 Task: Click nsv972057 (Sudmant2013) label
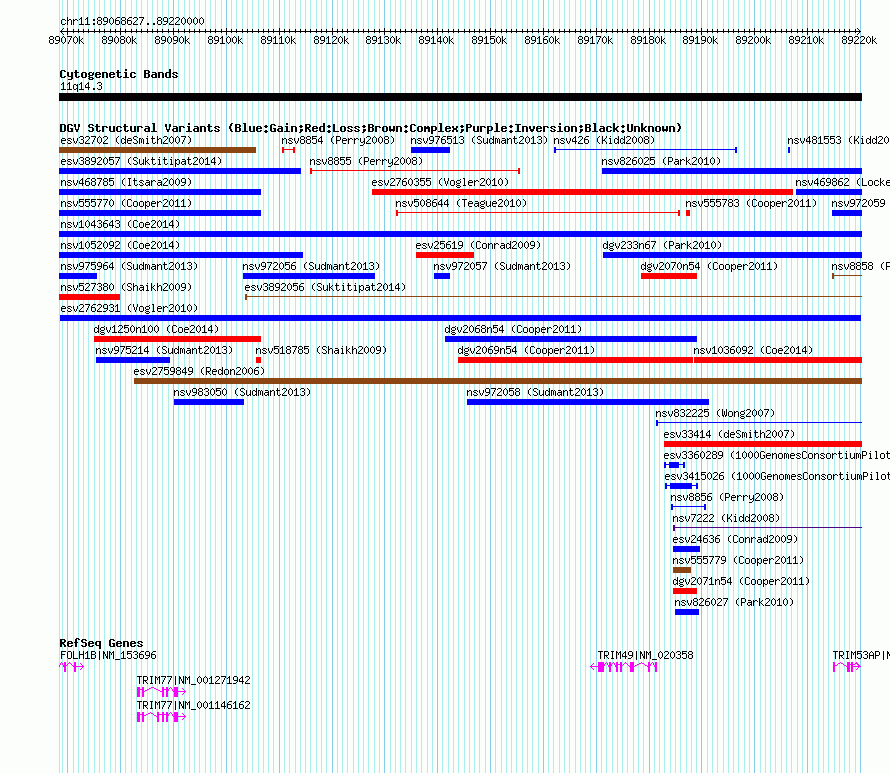[x=502, y=266]
